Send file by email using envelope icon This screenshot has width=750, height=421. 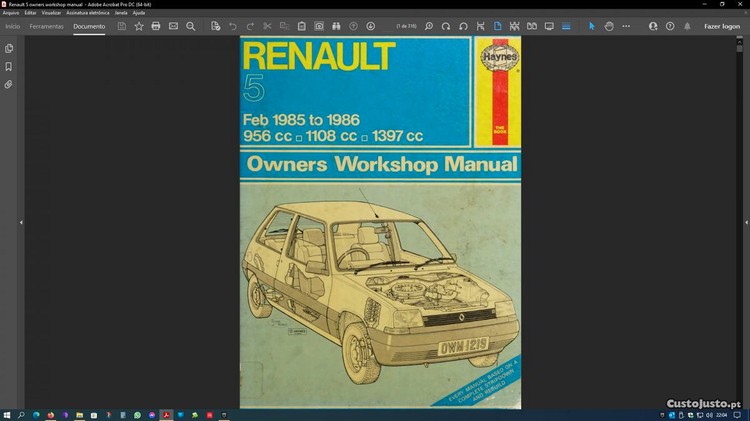173,26
